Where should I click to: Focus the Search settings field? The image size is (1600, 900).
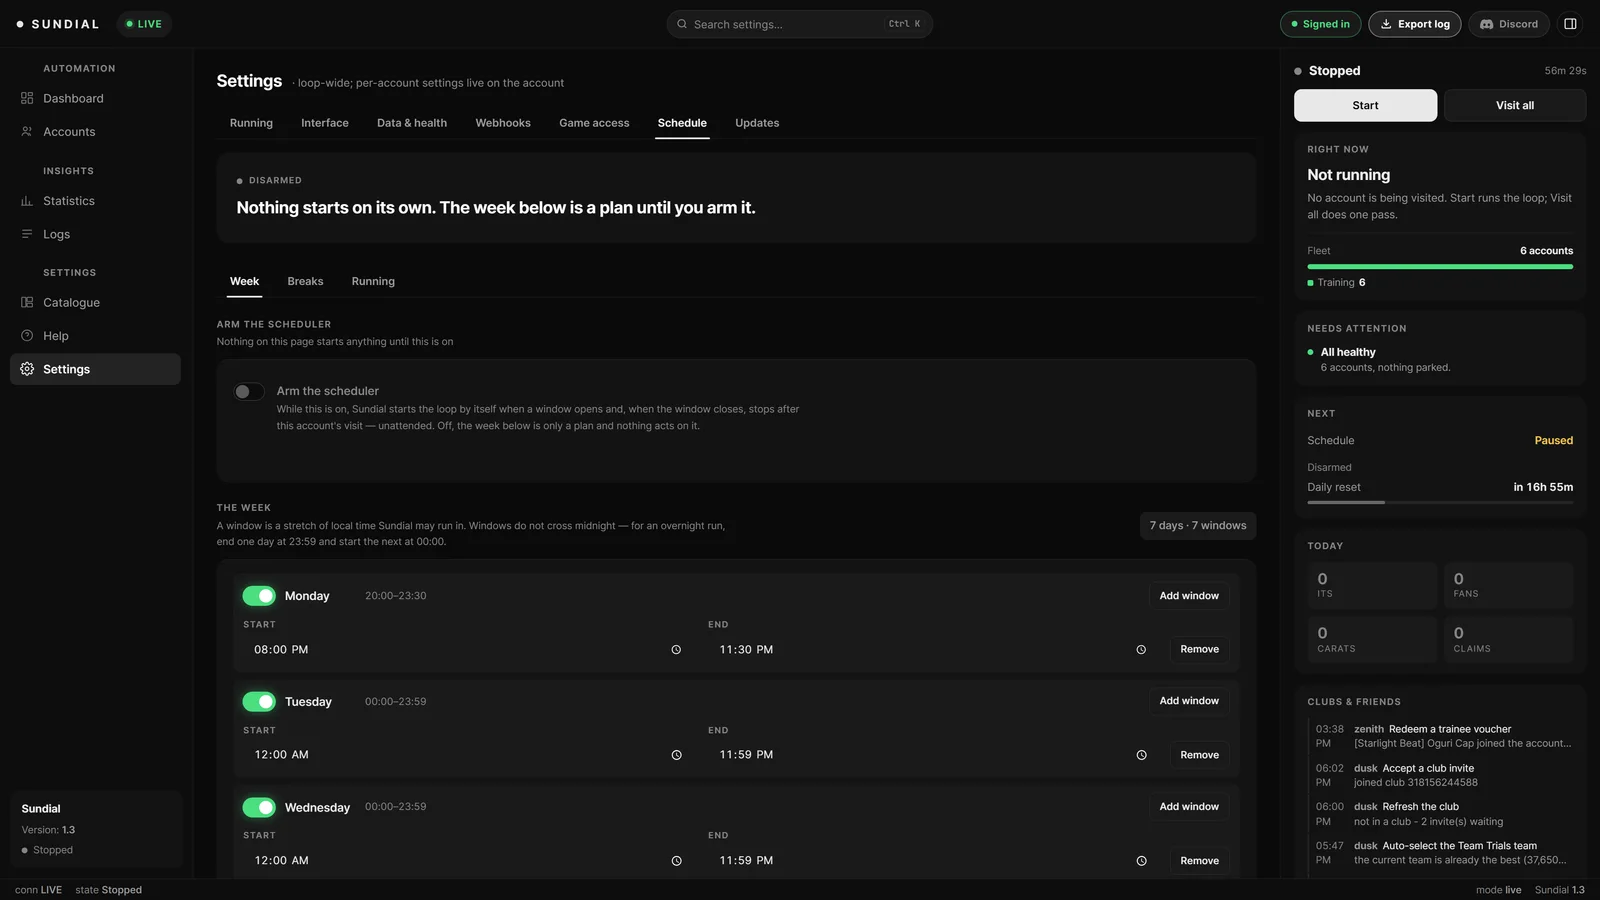tap(799, 24)
